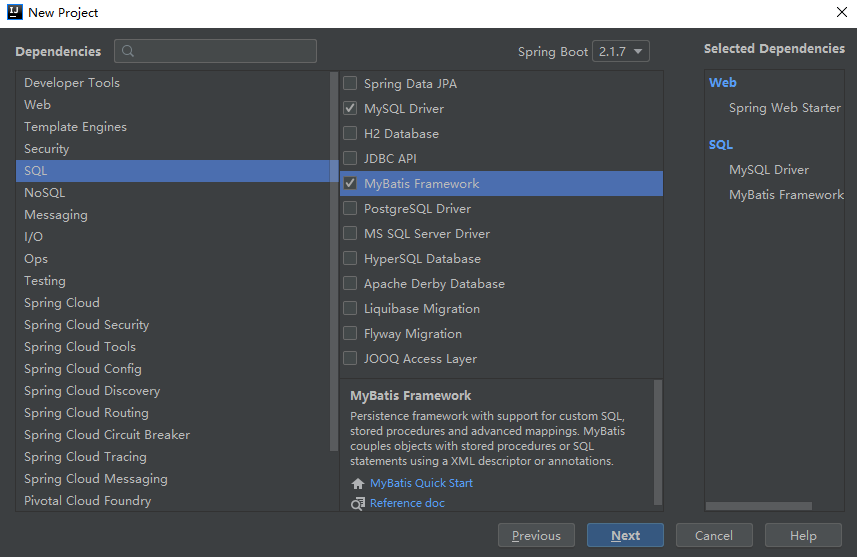857x557 pixels.
Task: Uncheck the MySQL Driver checkbox
Action: (x=350, y=108)
